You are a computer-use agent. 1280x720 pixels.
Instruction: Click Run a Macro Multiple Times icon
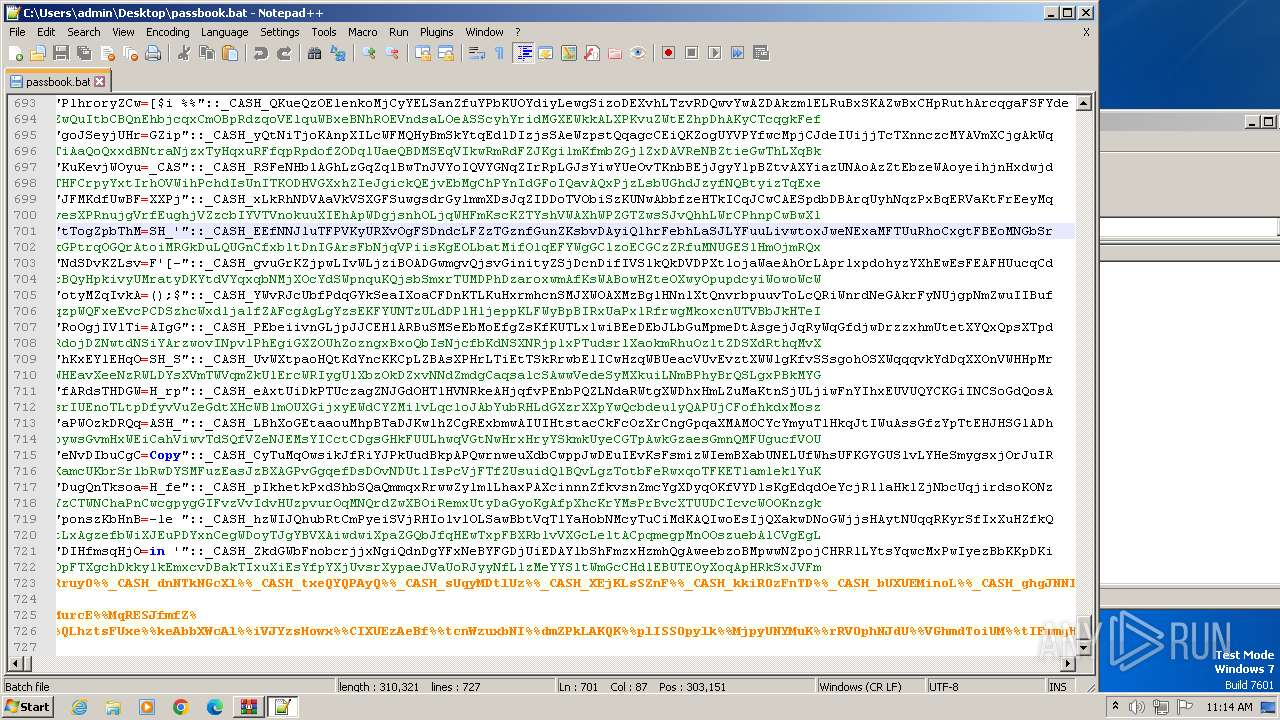pos(737,53)
